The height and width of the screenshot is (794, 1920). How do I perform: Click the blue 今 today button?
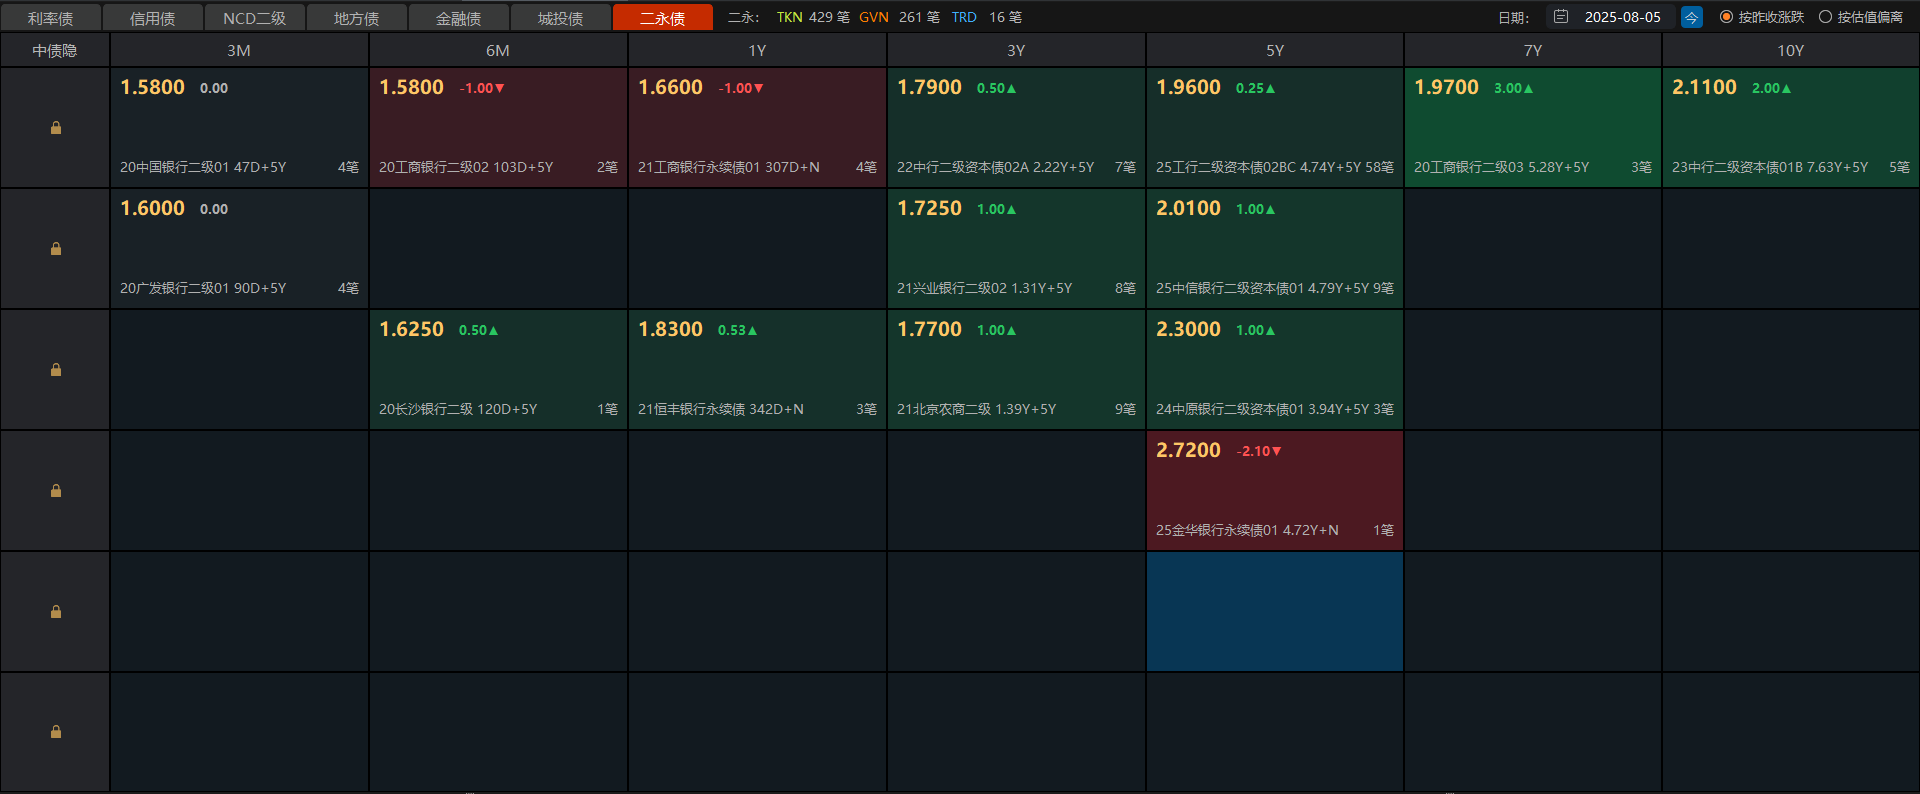click(x=1692, y=17)
